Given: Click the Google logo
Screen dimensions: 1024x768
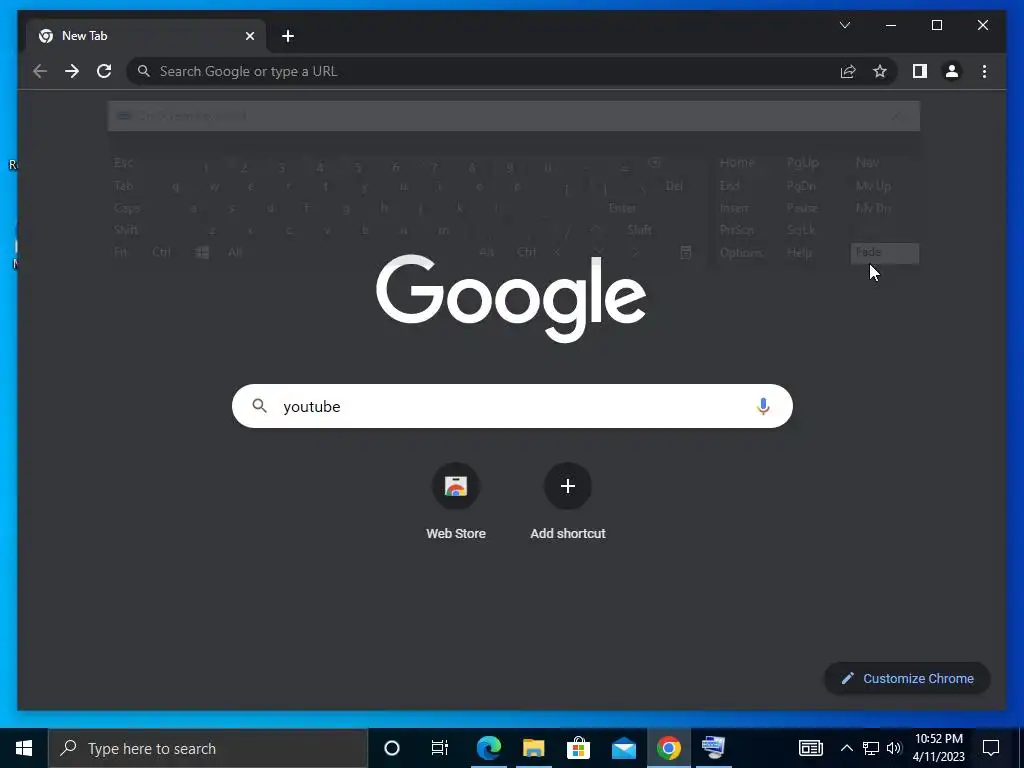Looking at the screenshot, I should pyautogui.click(x=511, y=297).
